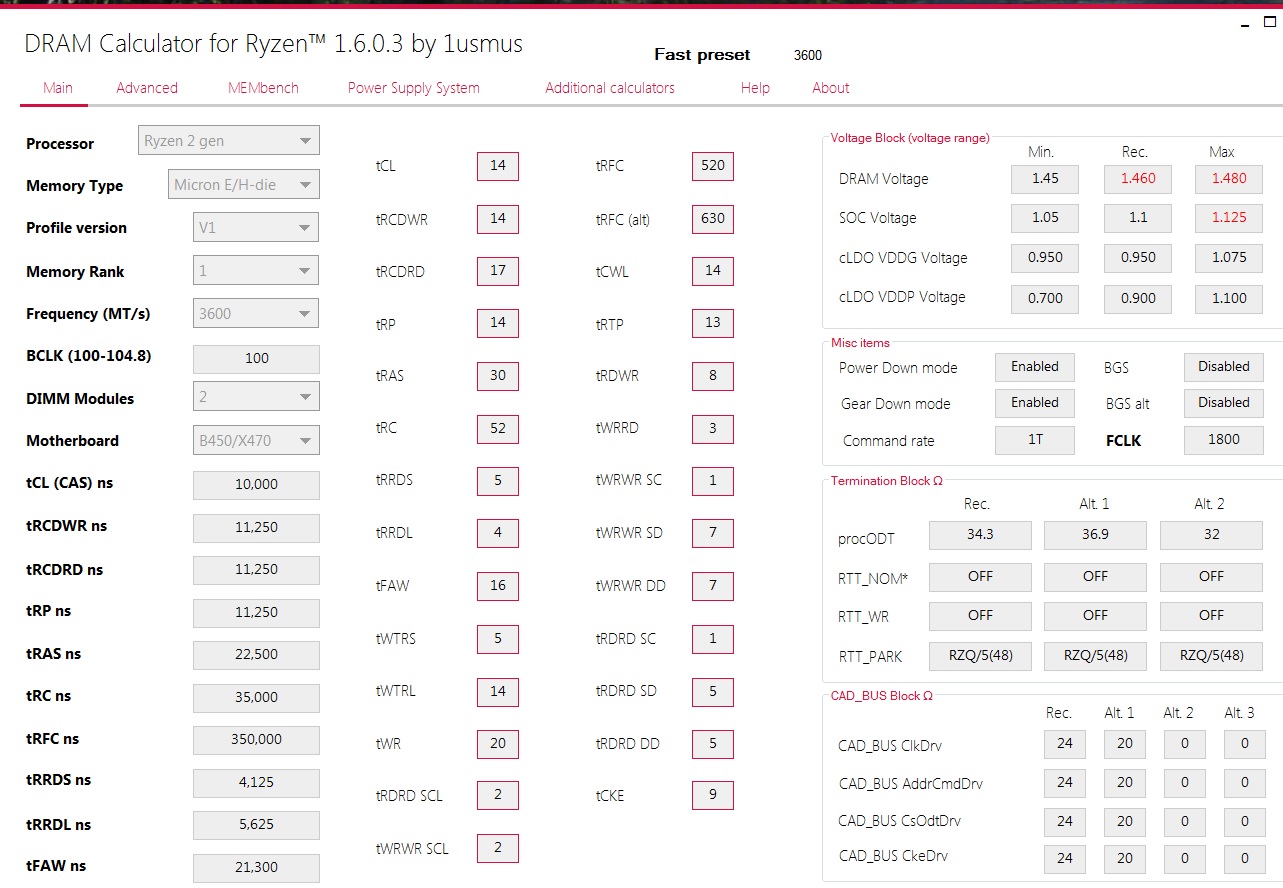The image size is (1283, 888).
Task: Expand the Motherboard dropdown
Action: click(256, 440)
